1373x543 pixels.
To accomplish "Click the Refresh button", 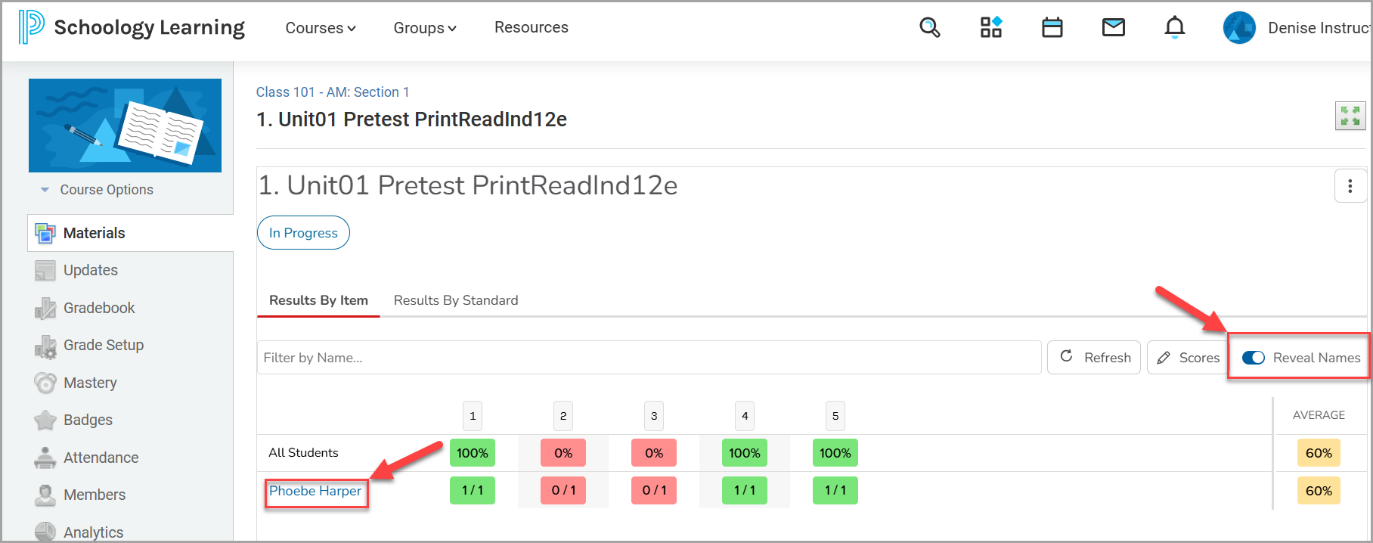I will tap(1094, 357).
